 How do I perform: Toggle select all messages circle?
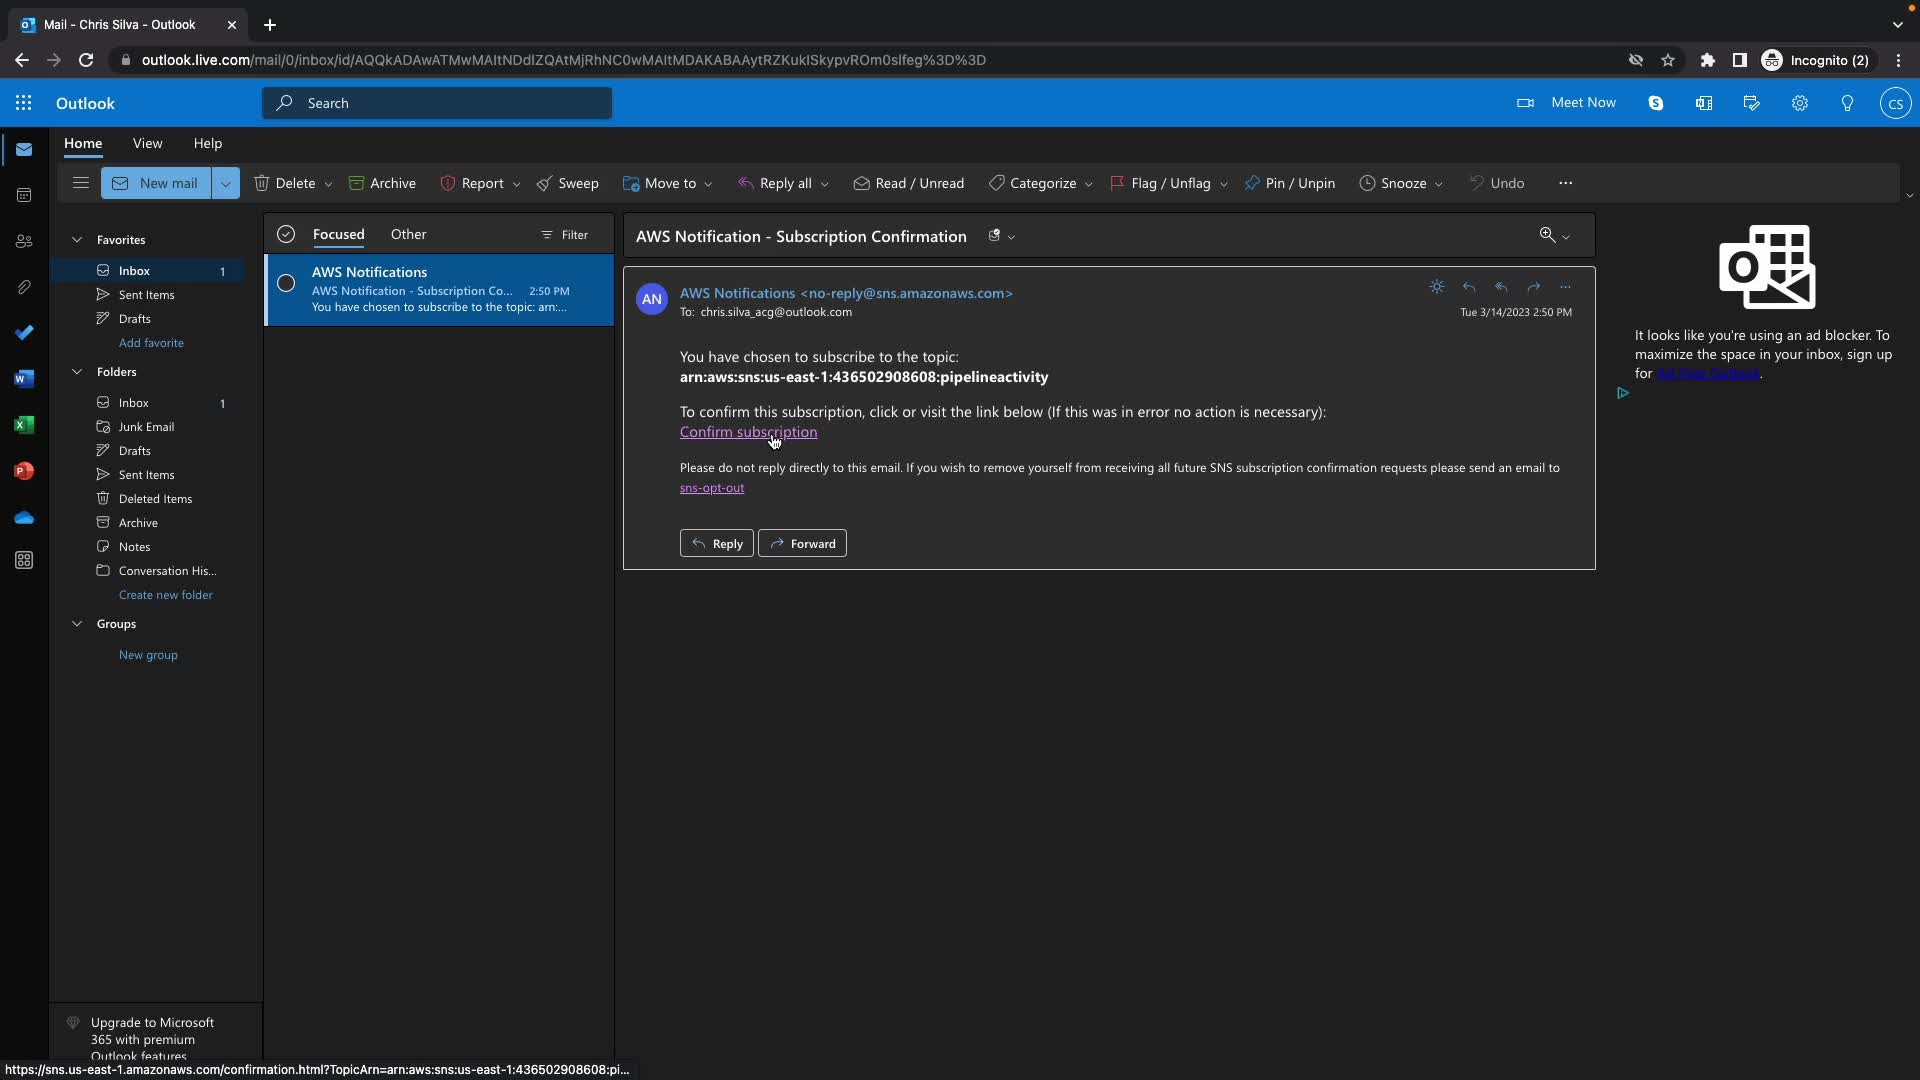(286, 234)
